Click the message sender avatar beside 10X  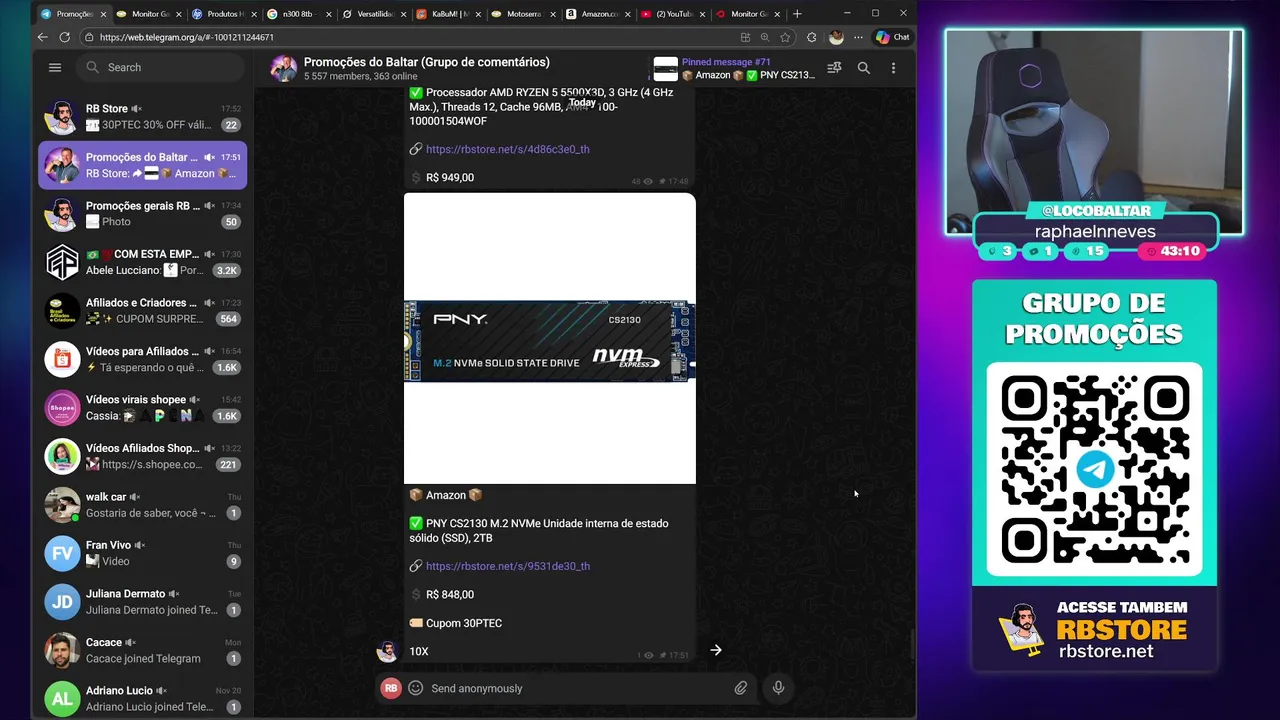[x=387, y=651]
